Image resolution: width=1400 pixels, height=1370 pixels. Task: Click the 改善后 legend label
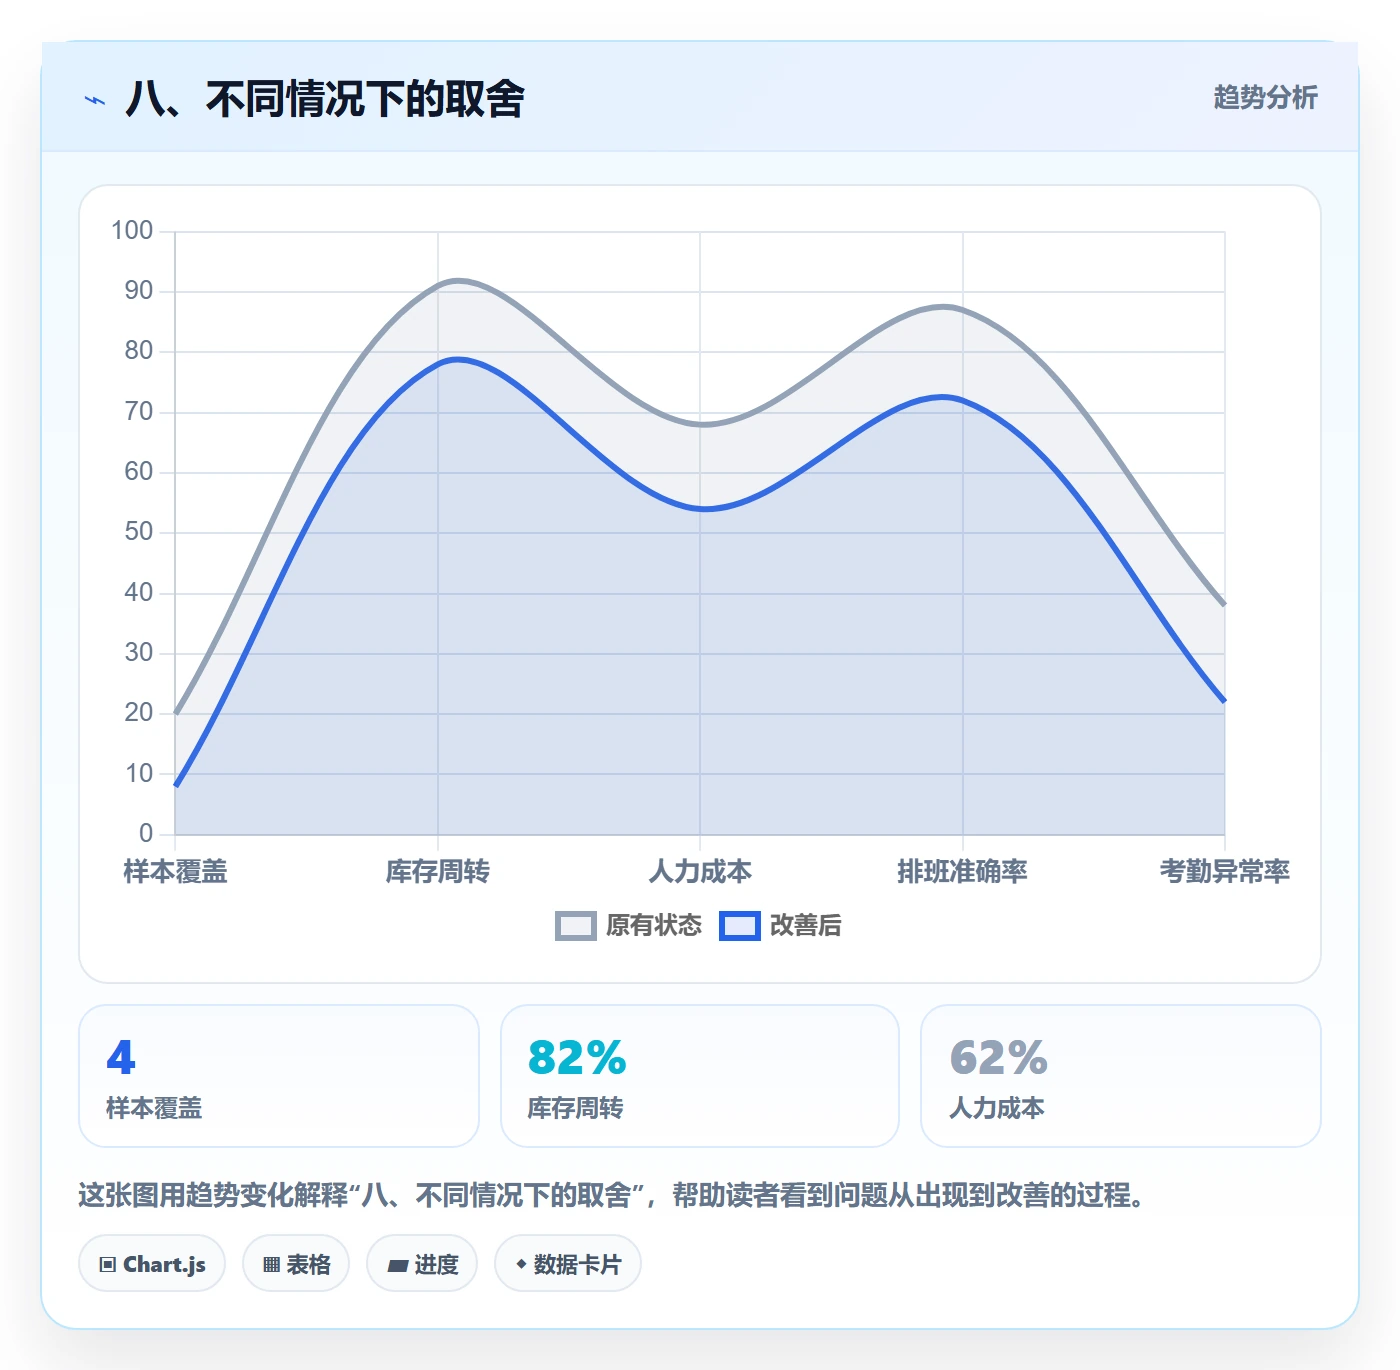click(805, 926)
